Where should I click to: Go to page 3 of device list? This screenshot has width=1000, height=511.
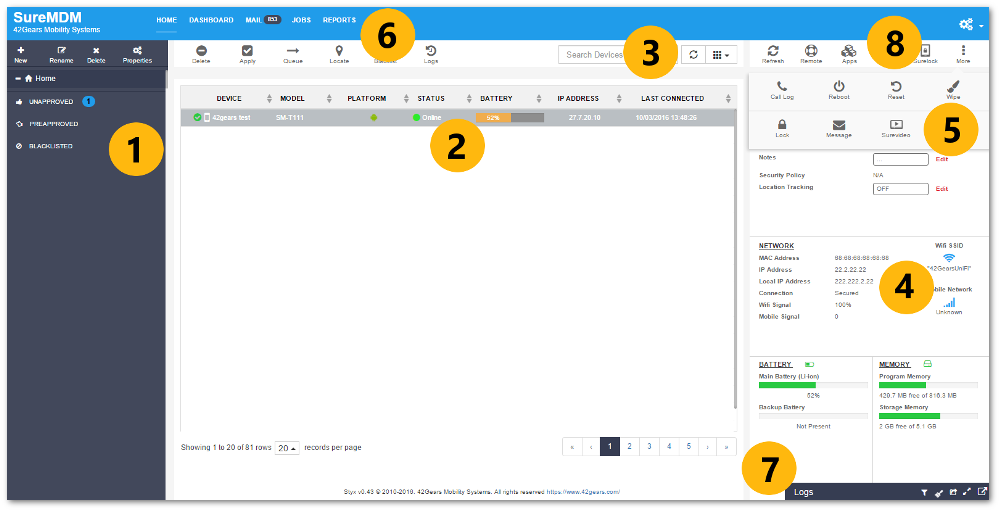coord(649,447)
